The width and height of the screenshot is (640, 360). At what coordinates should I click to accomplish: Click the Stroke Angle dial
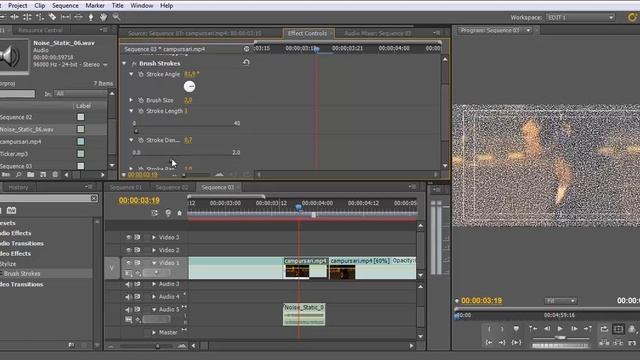pyautogui.click(x=189, y=87)
